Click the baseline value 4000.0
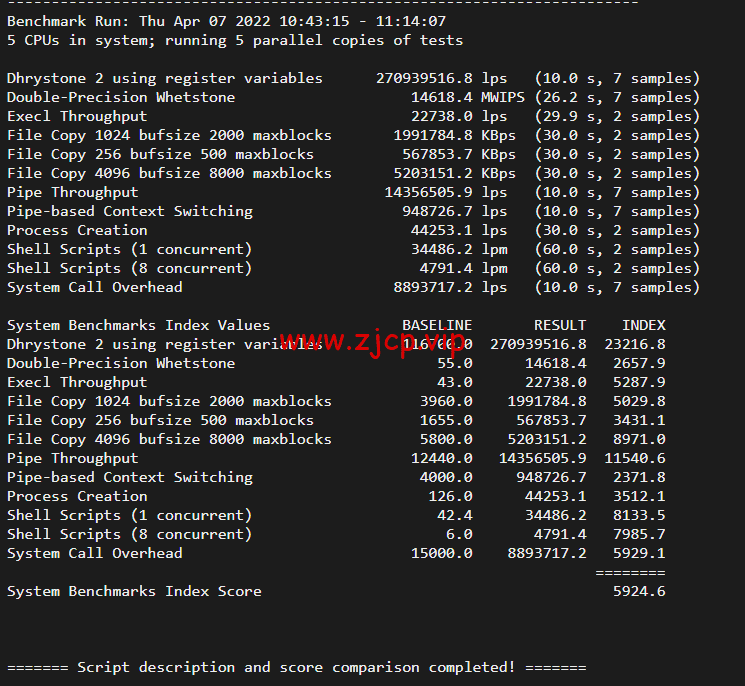This screenshot has height=686, width=745. tap(446, 477)
